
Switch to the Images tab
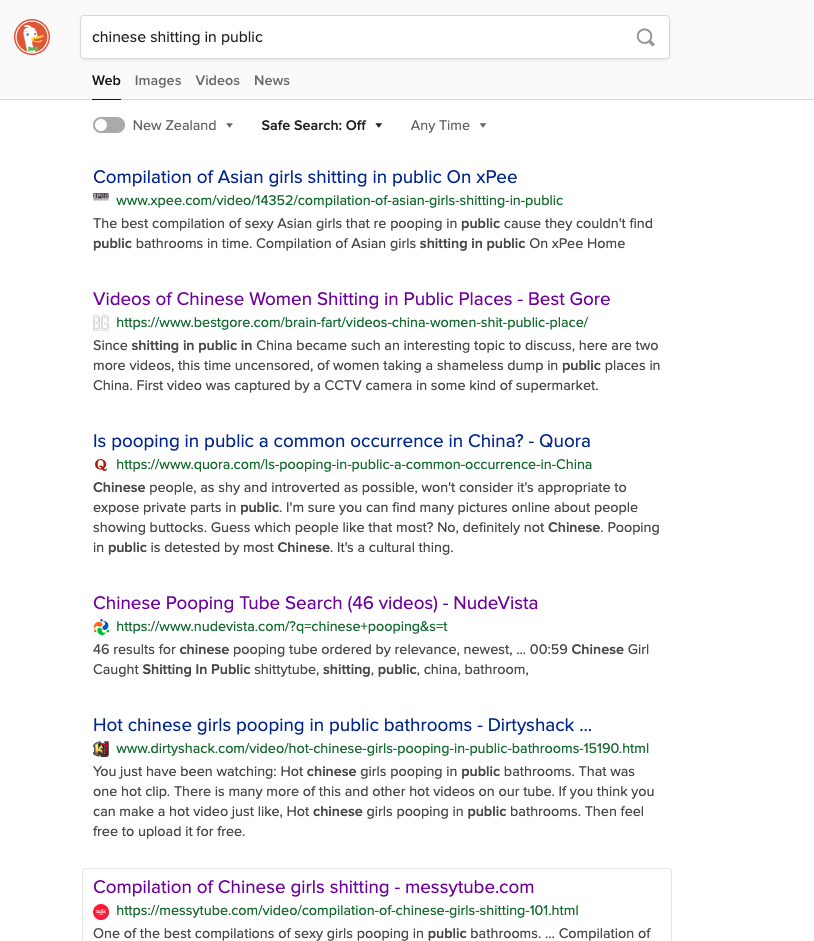pyautogui.click(x=158, y=80)
